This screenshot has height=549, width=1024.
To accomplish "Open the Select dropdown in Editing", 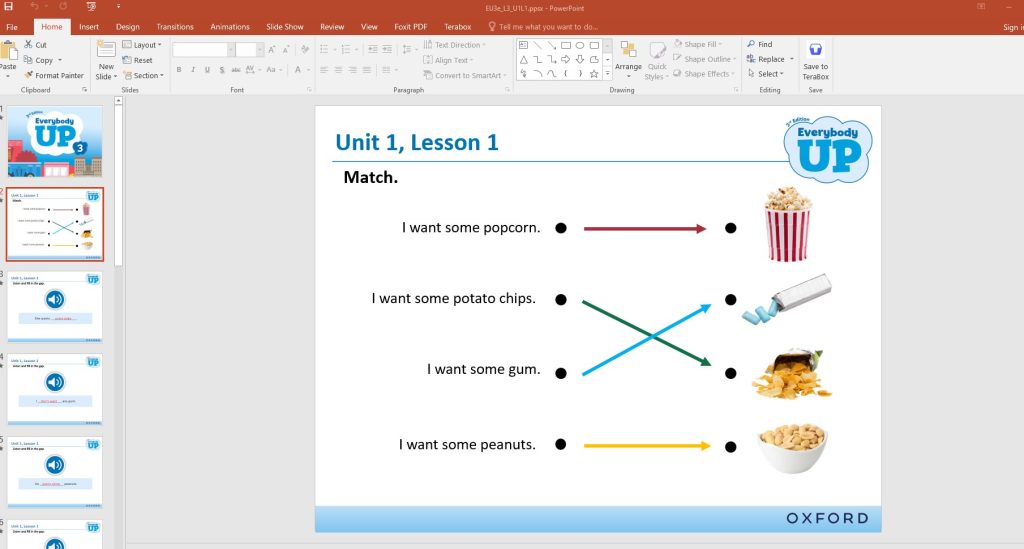I will pyautogui.click(x=765, y=74).
